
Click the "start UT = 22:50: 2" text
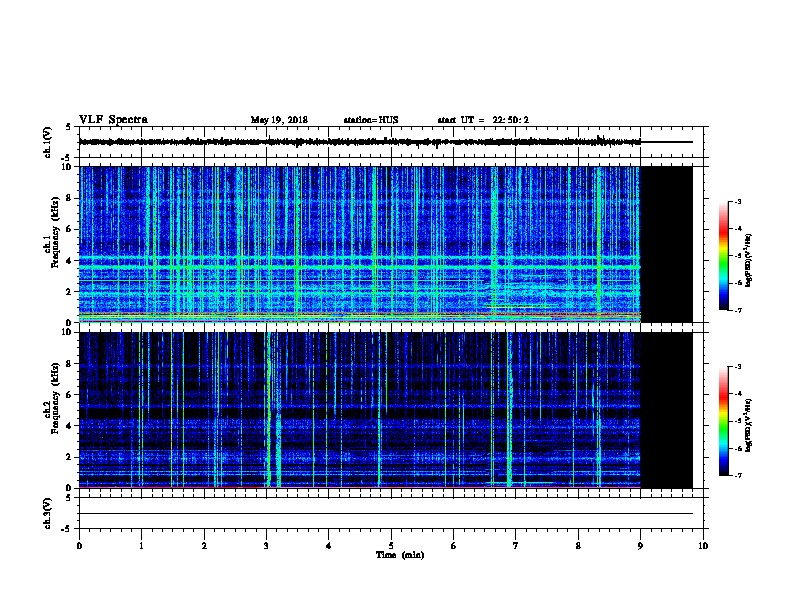click(483, 120)
